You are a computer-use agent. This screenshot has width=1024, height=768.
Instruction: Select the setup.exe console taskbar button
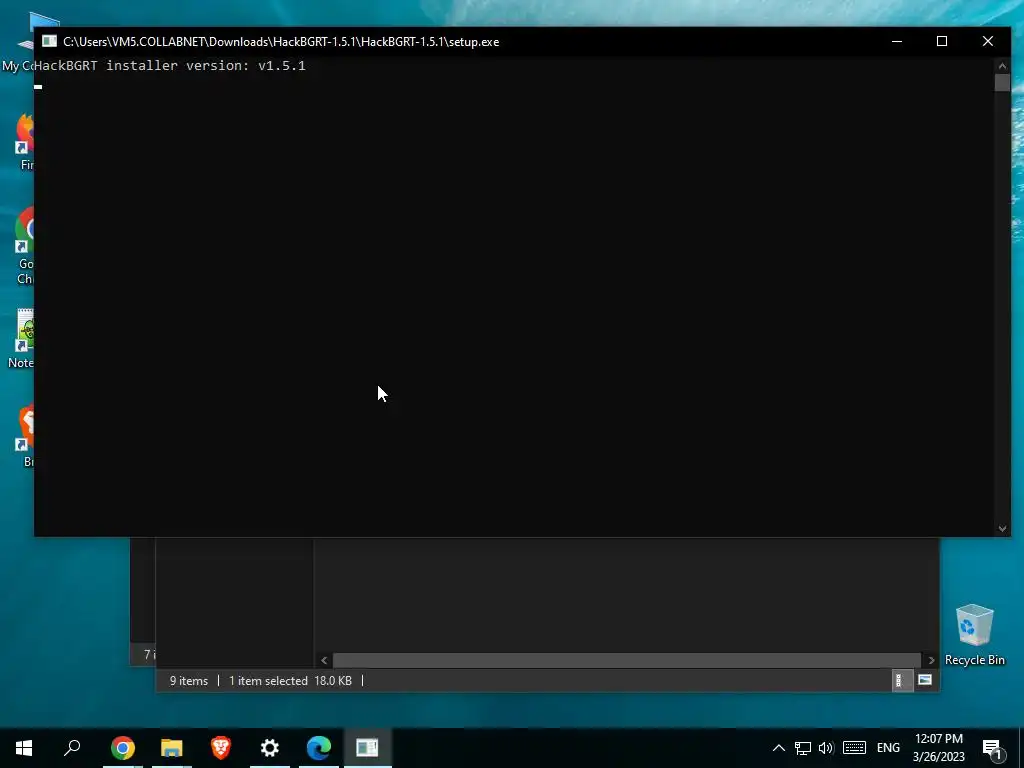(x=368, y=748)
